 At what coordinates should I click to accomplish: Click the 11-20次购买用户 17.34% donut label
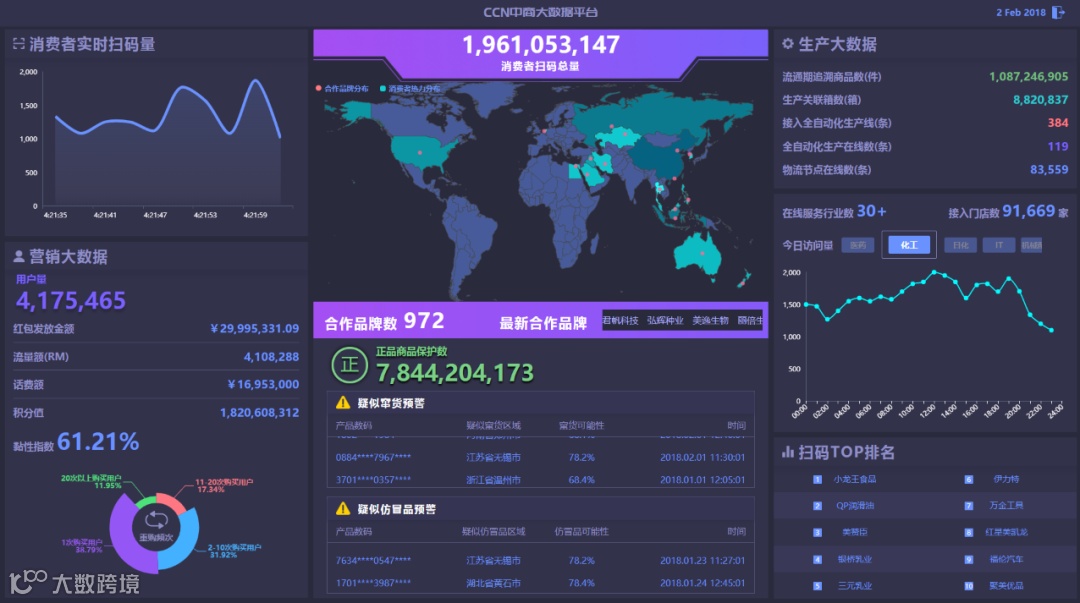coord(224,485)
